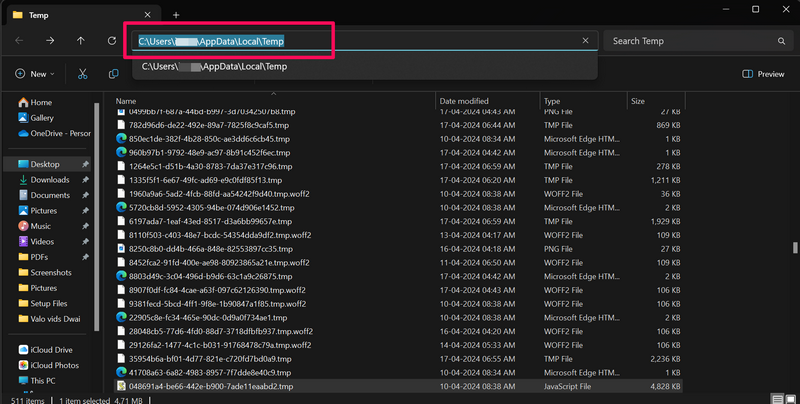Refresh the Temp folder view
The width and height of the screenshot is (800, 404).
(x=112, y=41)
